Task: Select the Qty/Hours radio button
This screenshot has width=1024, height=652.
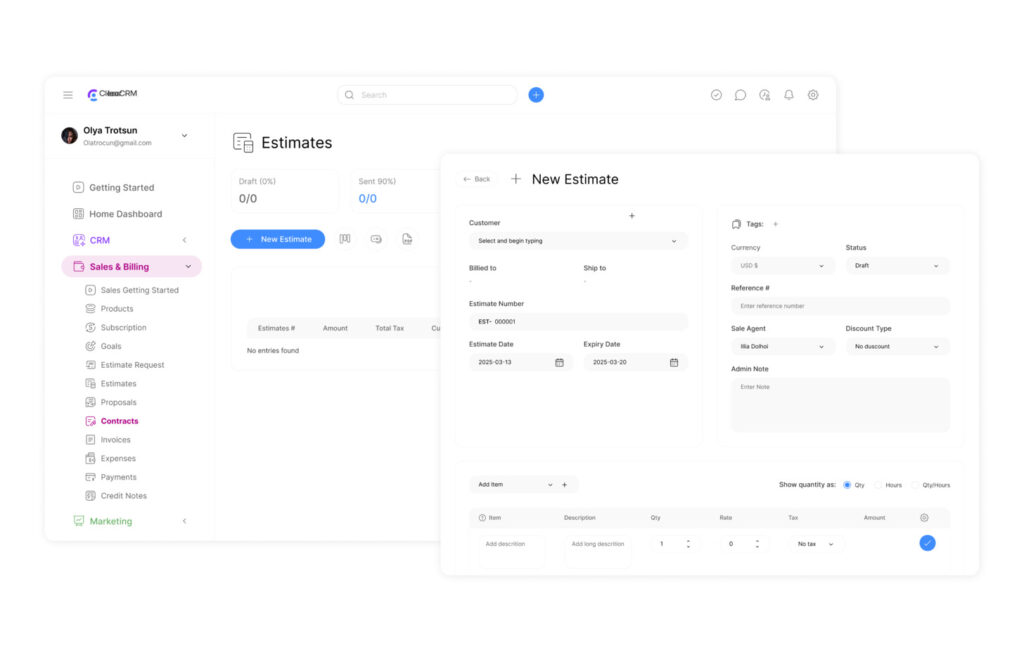Action: pyautogui.click(x=915, y=485)
